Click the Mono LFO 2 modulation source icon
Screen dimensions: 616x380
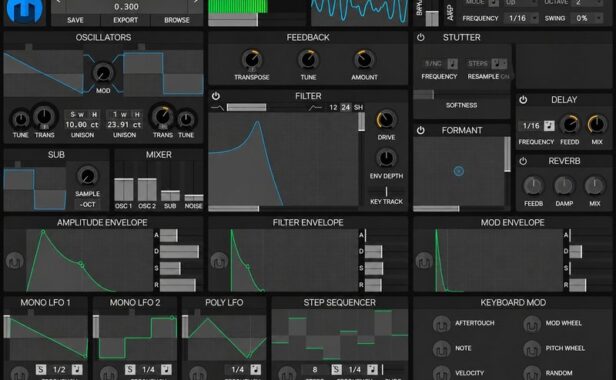point(108,373)
